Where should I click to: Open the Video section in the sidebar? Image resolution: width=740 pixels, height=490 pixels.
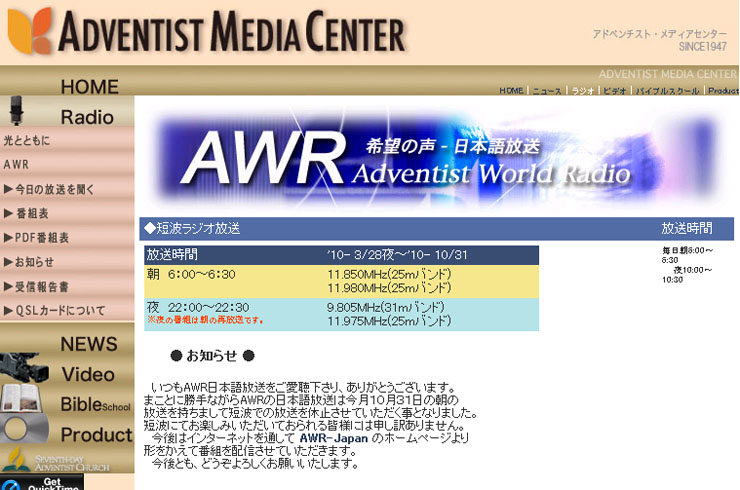(88, 374)
